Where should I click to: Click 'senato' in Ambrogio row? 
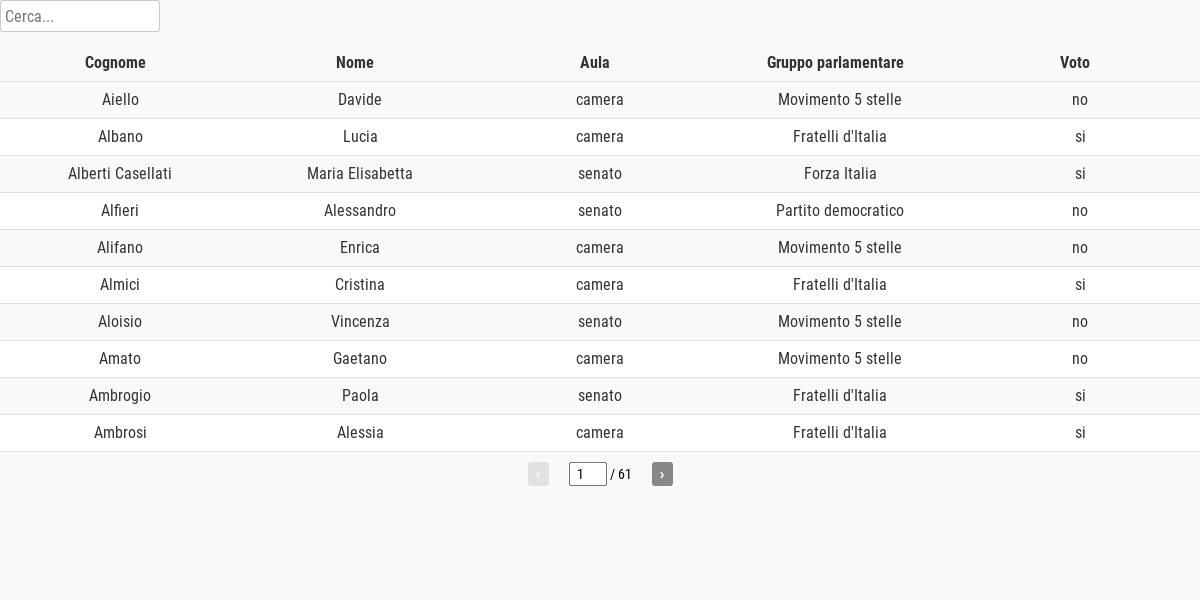[600, 396]
